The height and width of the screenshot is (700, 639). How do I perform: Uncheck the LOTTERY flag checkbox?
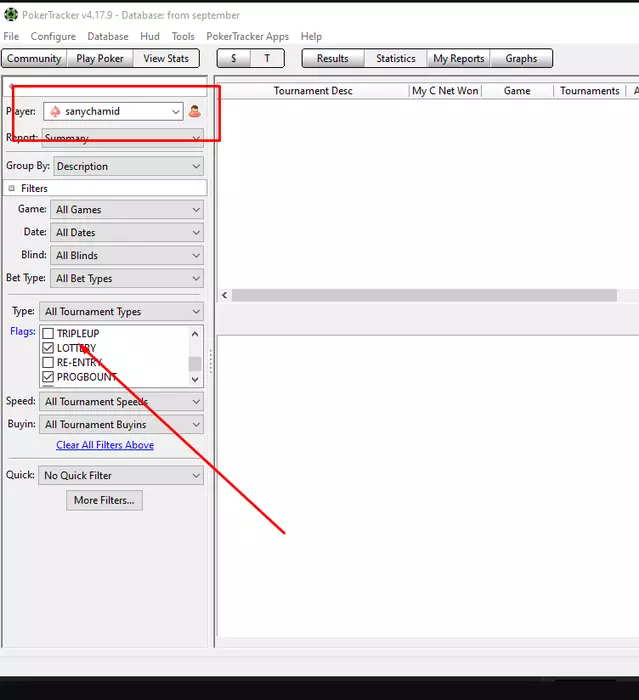tap(48, 348)
